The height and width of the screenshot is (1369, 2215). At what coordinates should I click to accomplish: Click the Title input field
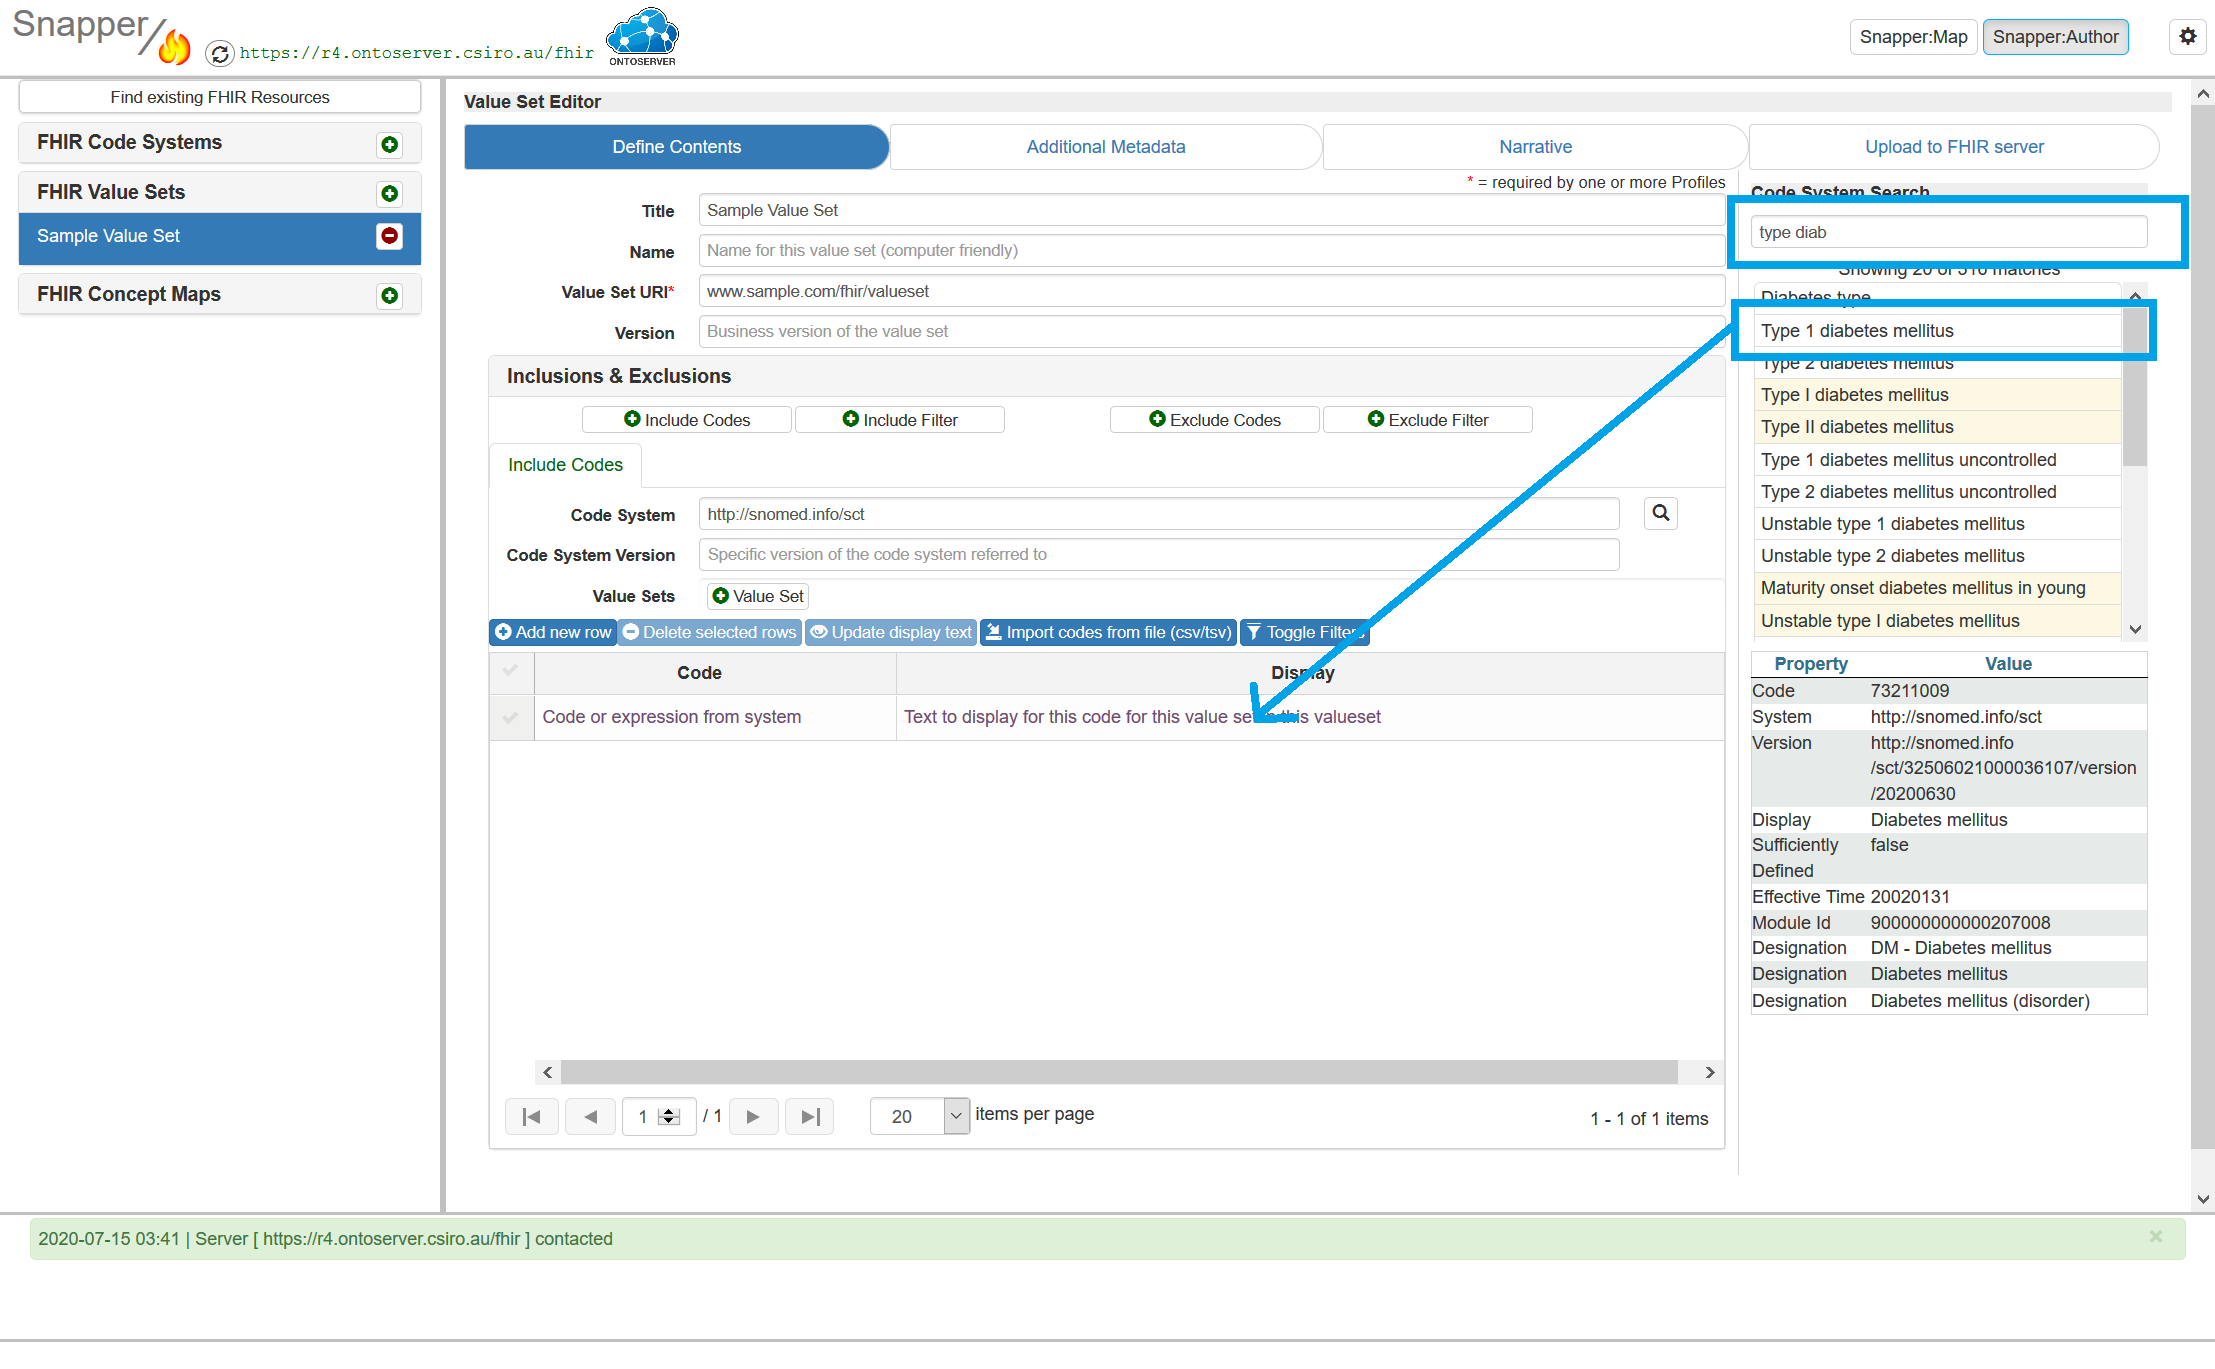tap(1212, 210)
